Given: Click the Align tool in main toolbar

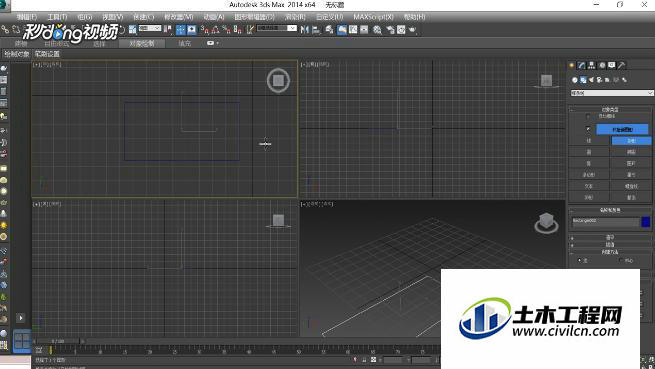Looking at the screenshot, I should (x=315, y=29).
